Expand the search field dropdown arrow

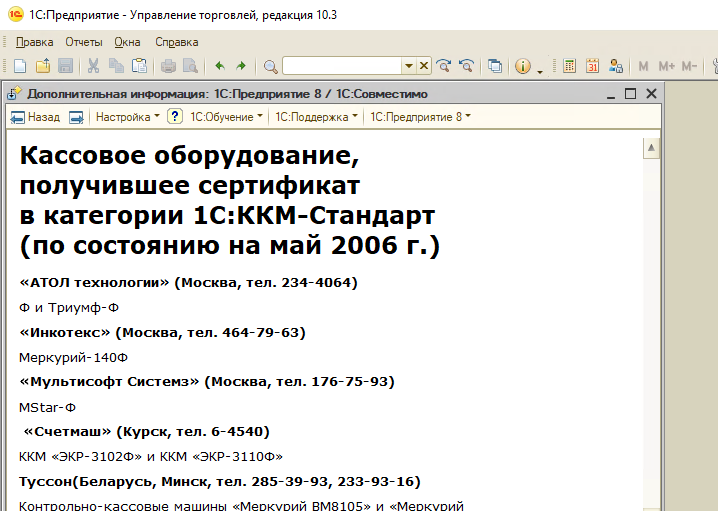(408, 66)
